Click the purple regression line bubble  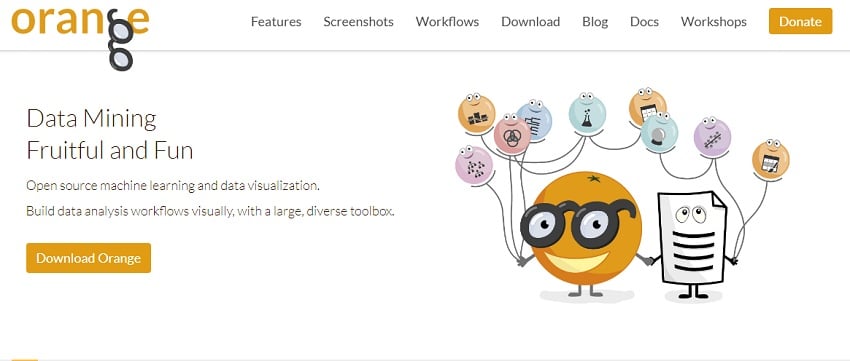click(x=712, y=137)
